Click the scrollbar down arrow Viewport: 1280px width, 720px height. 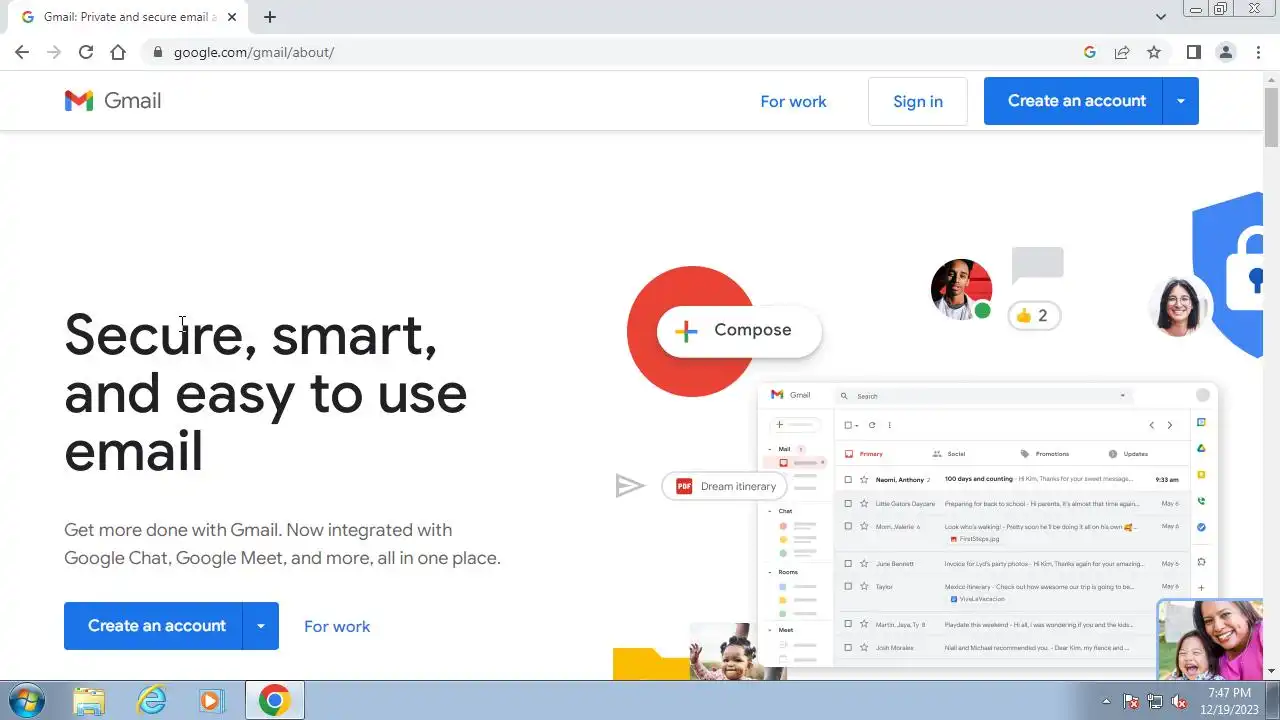click(1271, 671)
